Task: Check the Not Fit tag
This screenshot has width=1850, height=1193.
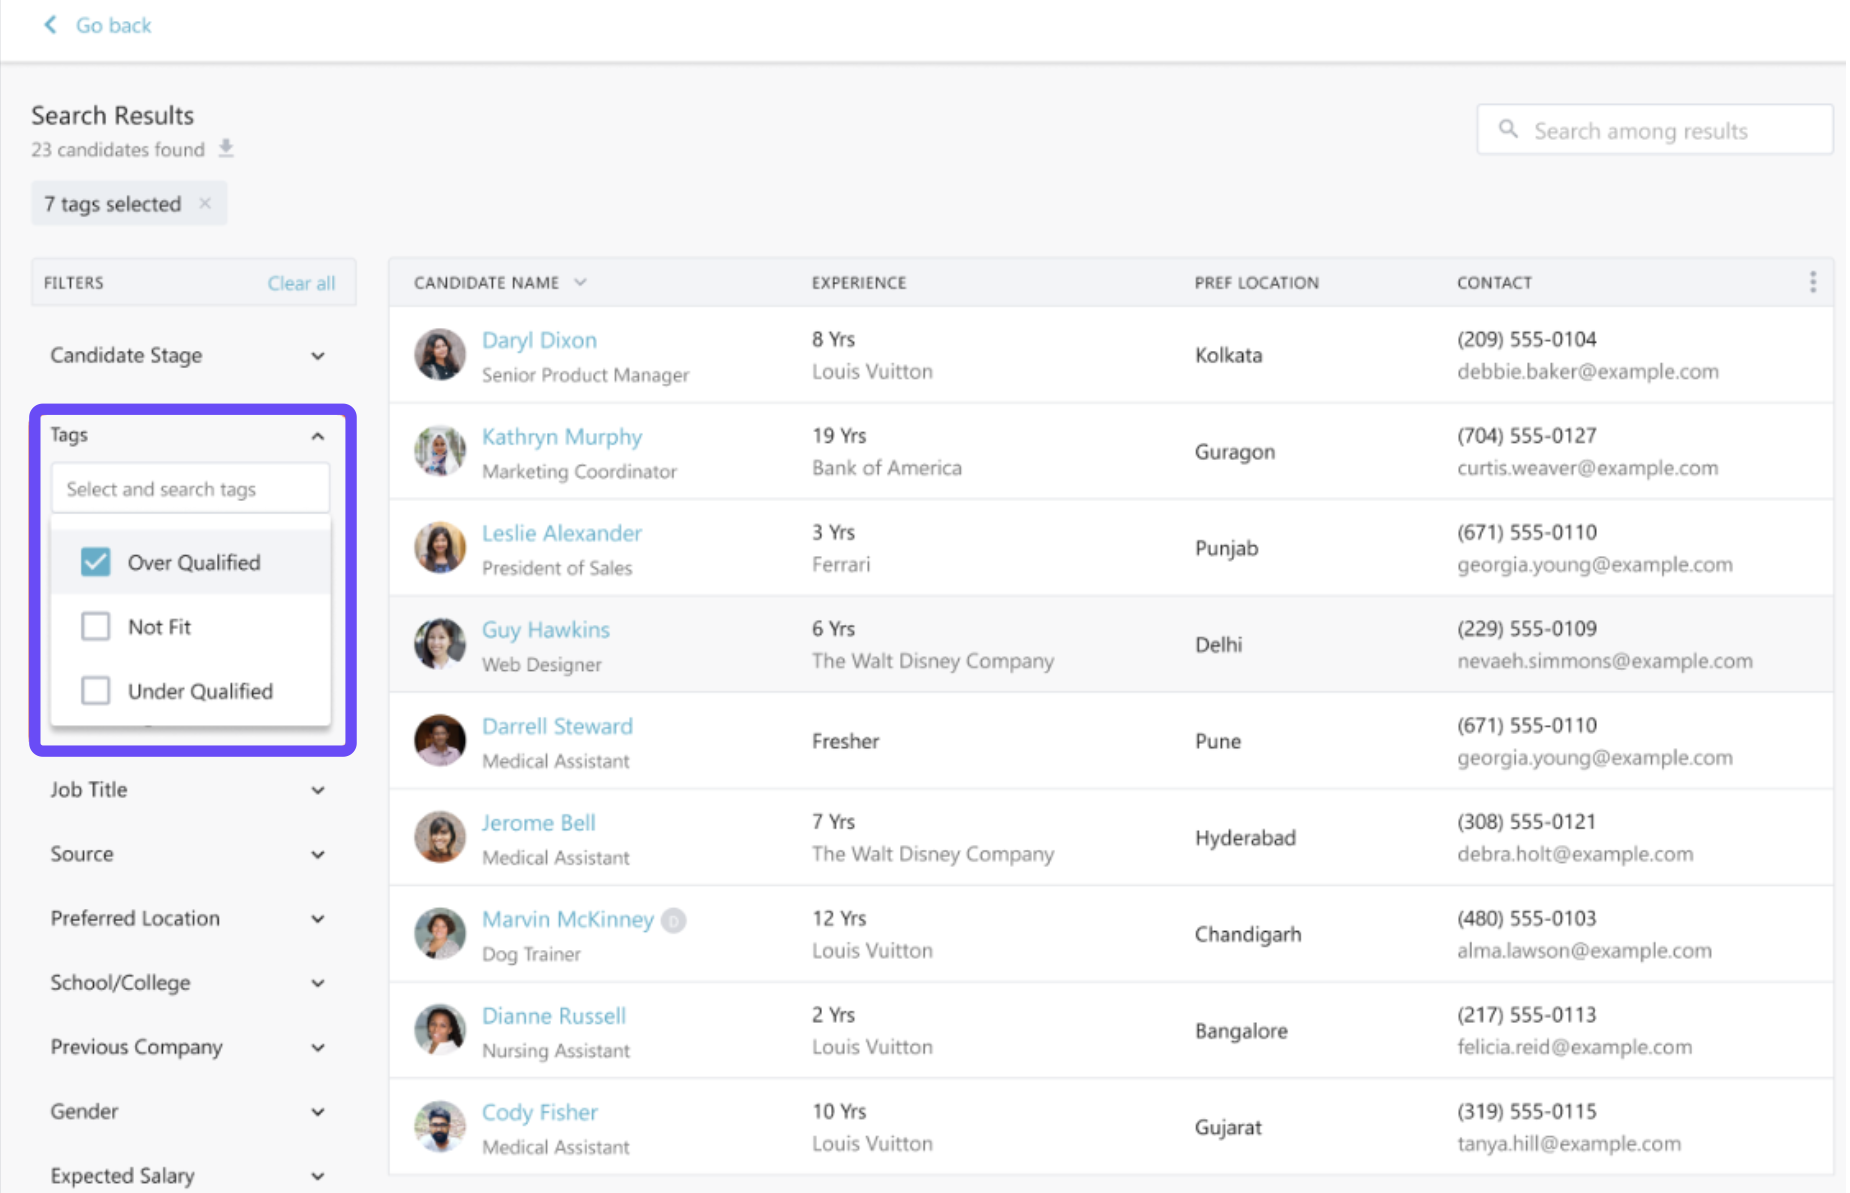Action: point(96,627)
